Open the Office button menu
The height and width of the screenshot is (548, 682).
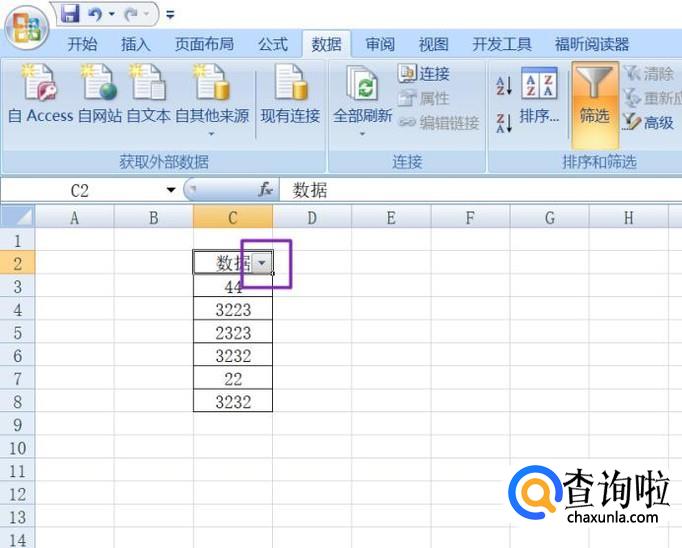[27, 28]
